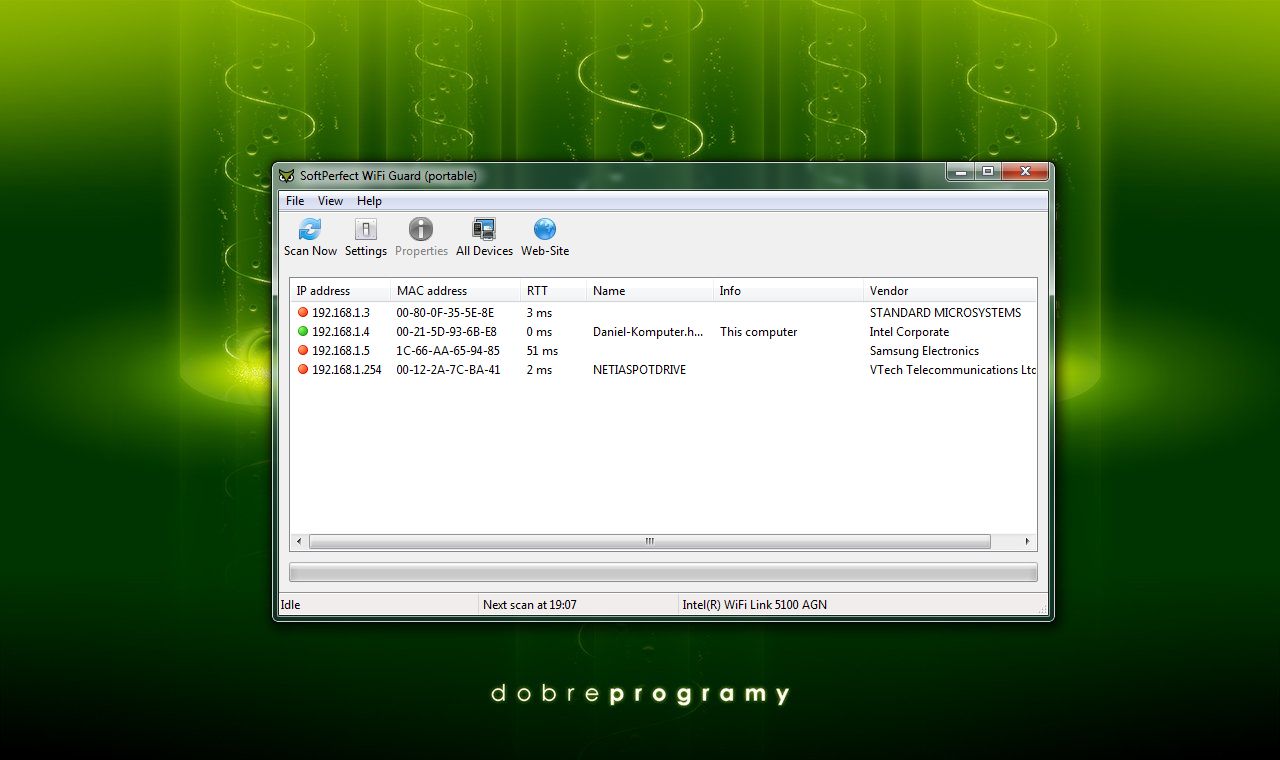Open Settings from the toolbar

[x=365, y=230]
